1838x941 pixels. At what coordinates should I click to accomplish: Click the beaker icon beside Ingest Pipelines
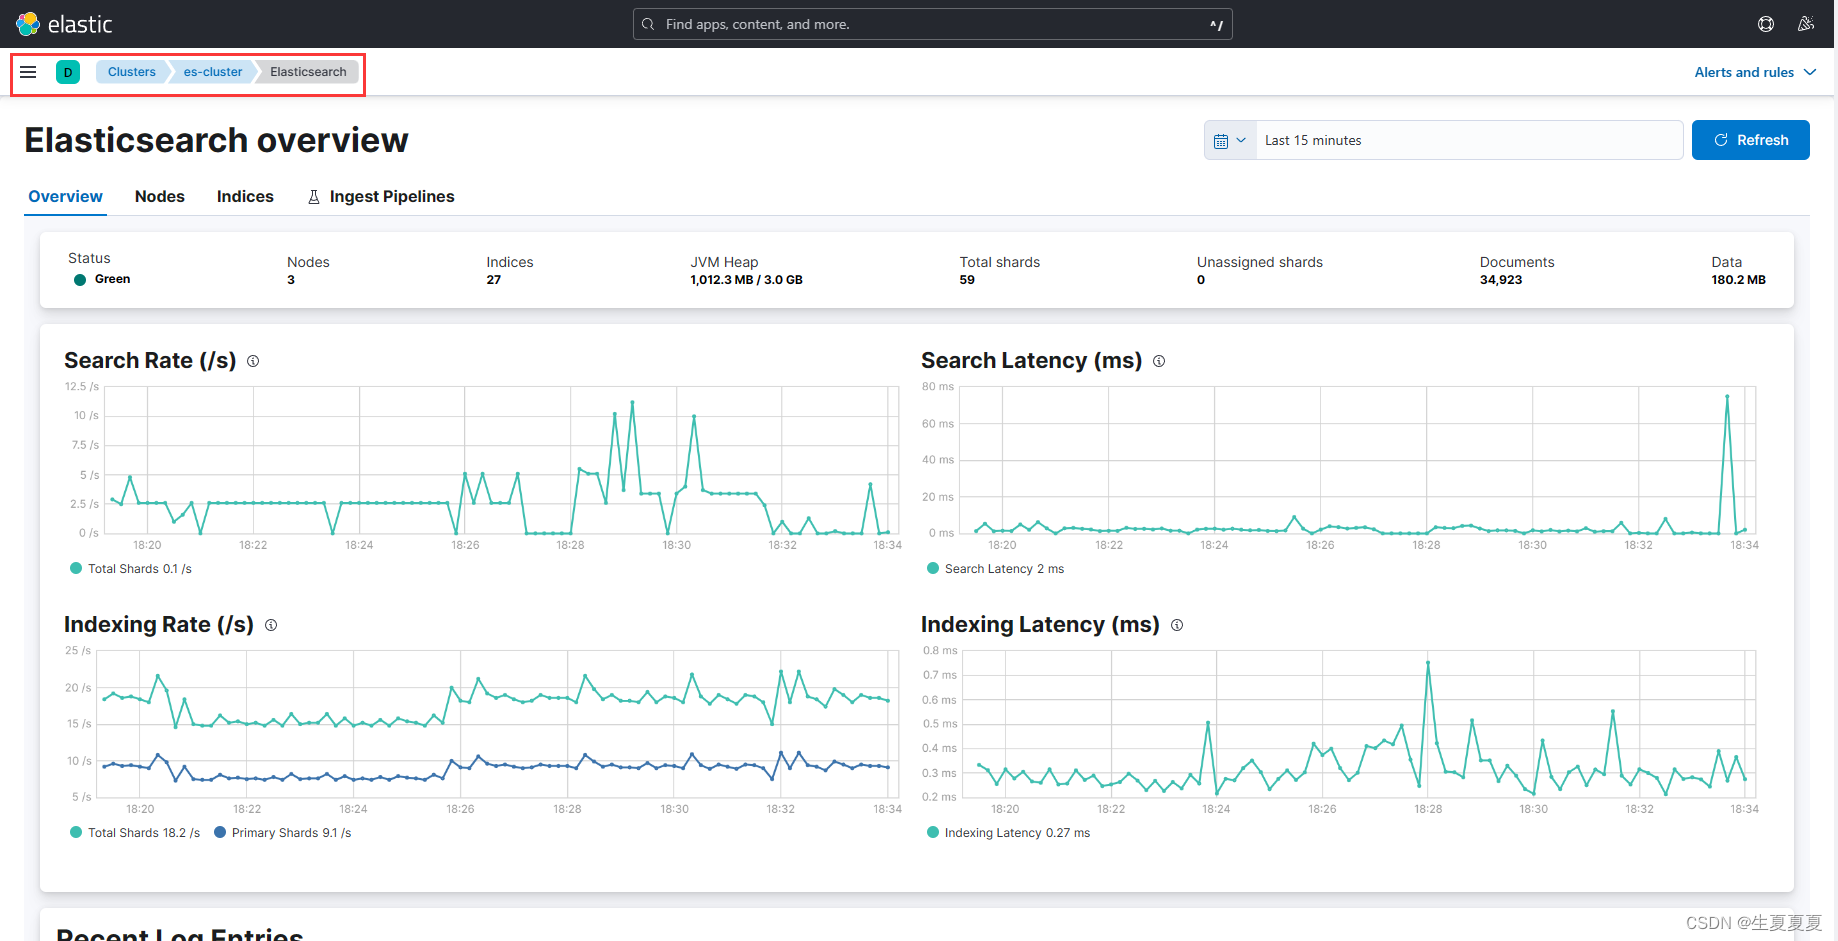(x=314, y=197)
